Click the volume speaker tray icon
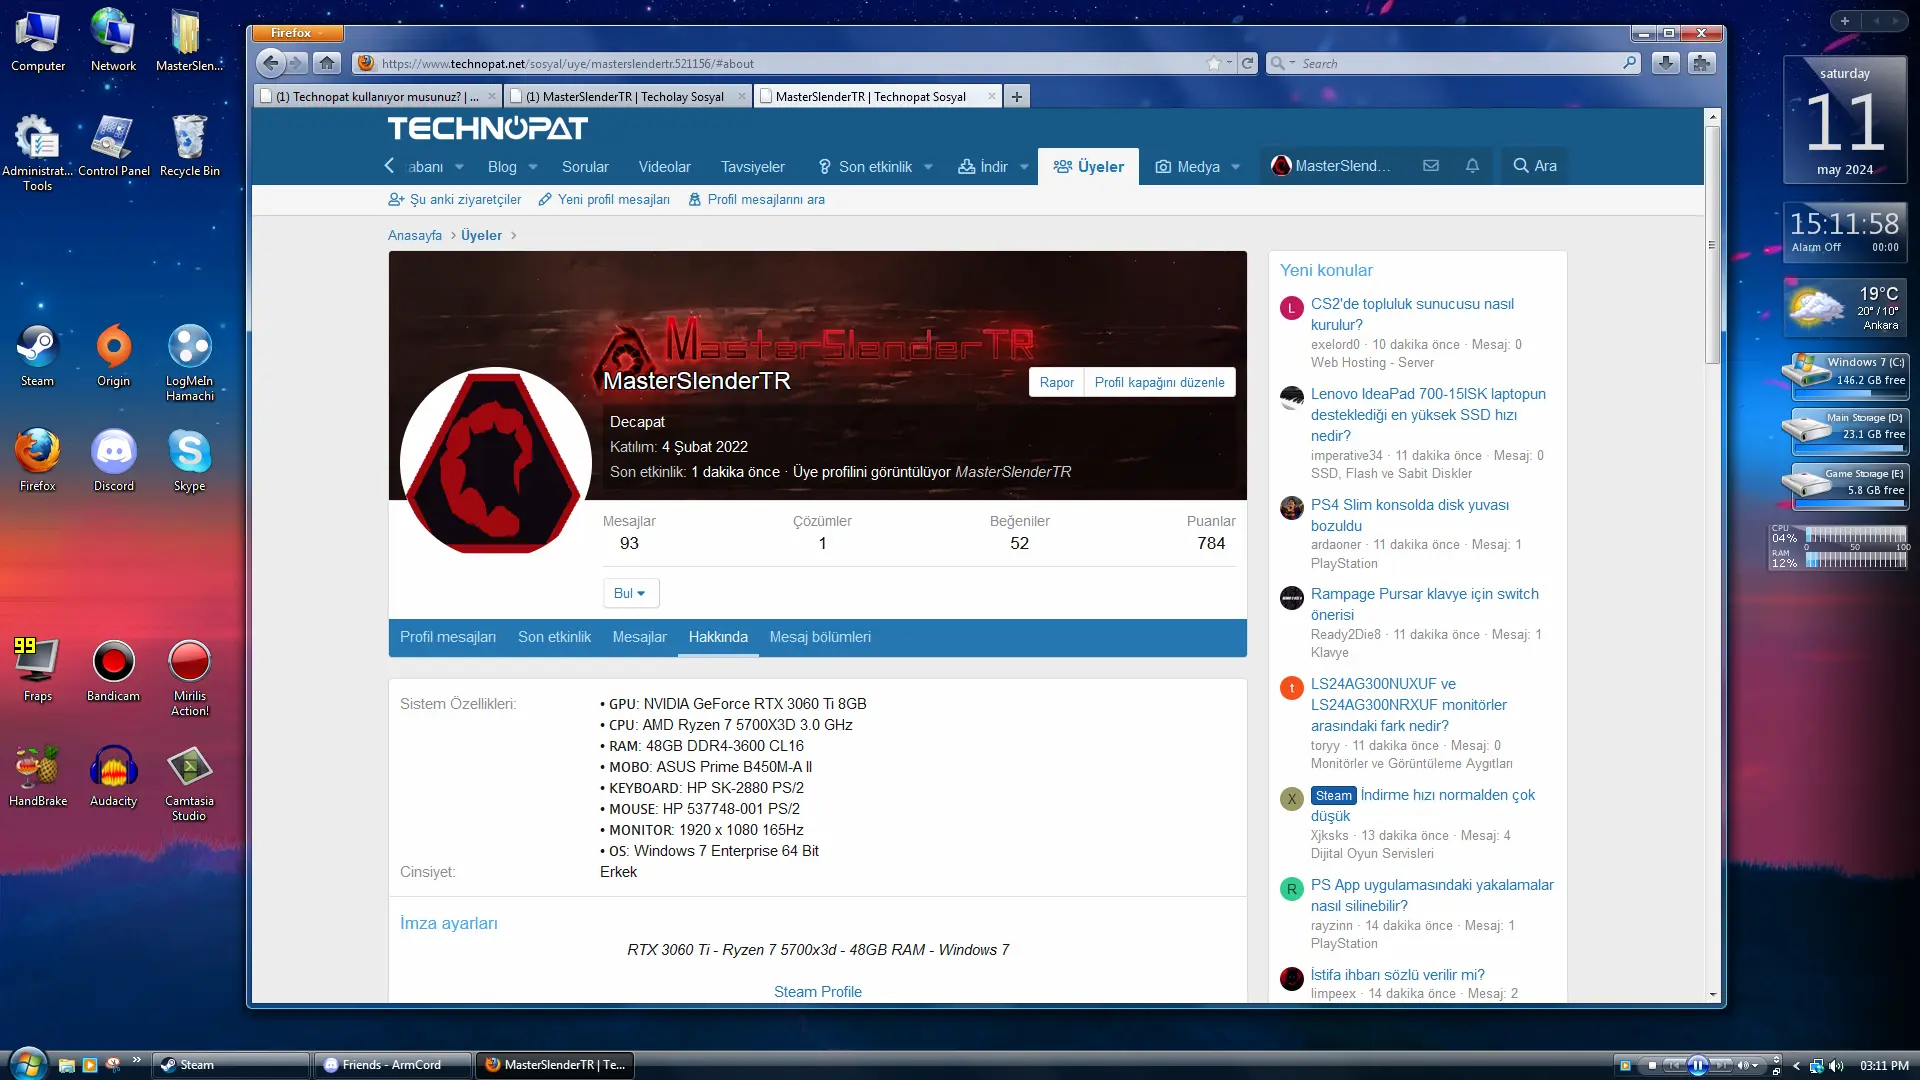 (x=1836, y=1065)
